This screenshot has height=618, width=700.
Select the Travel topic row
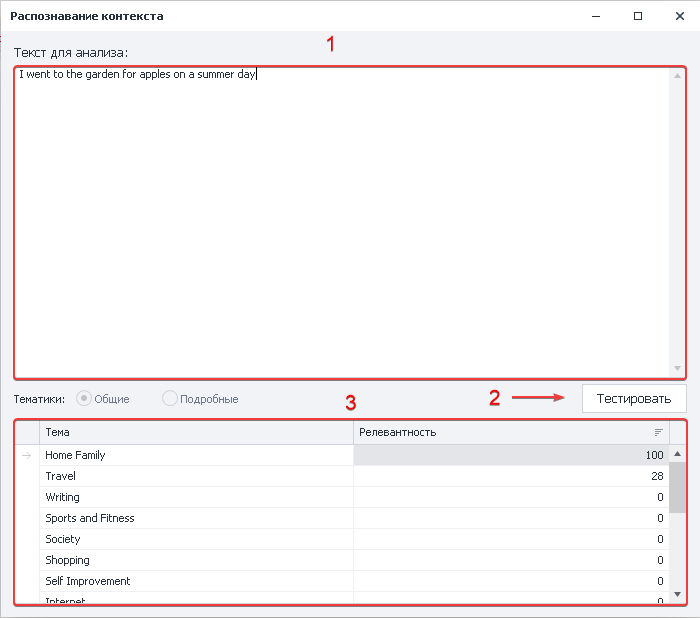pos(196,476)
